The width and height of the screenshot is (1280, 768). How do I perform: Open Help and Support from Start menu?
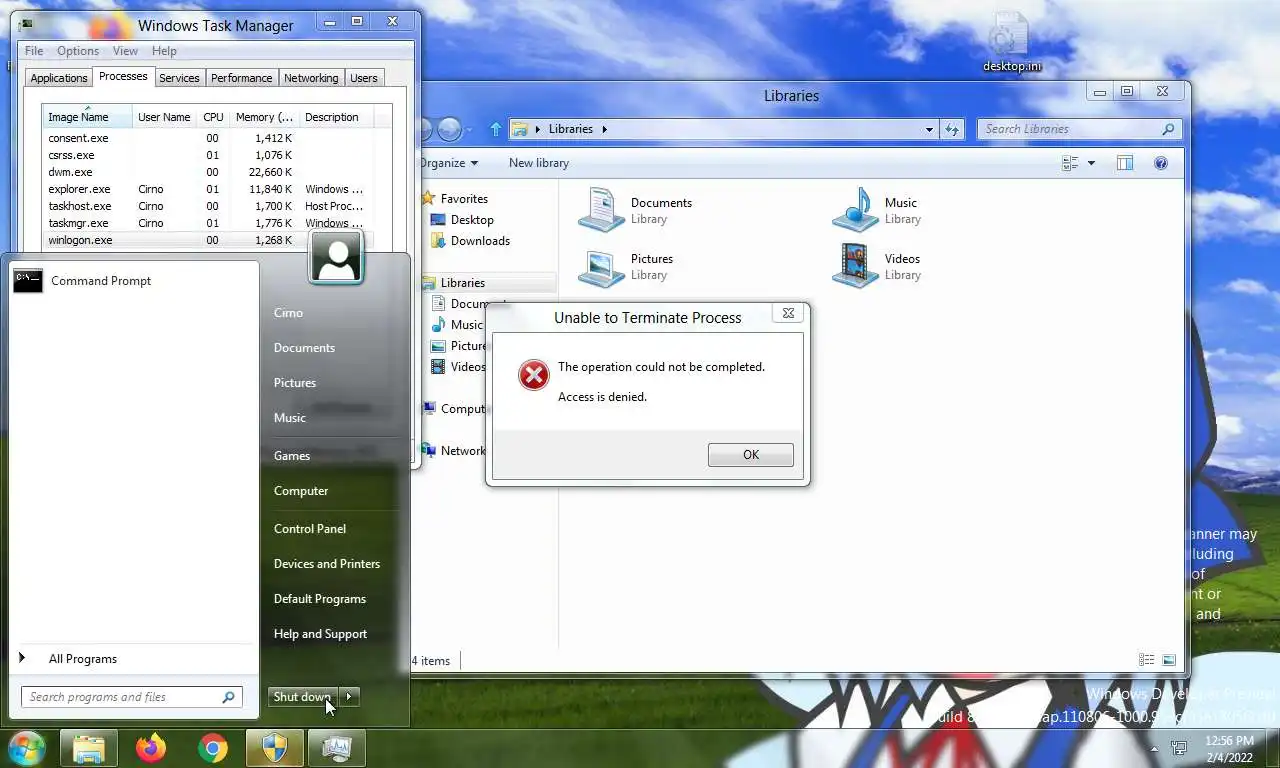point(320,634)
